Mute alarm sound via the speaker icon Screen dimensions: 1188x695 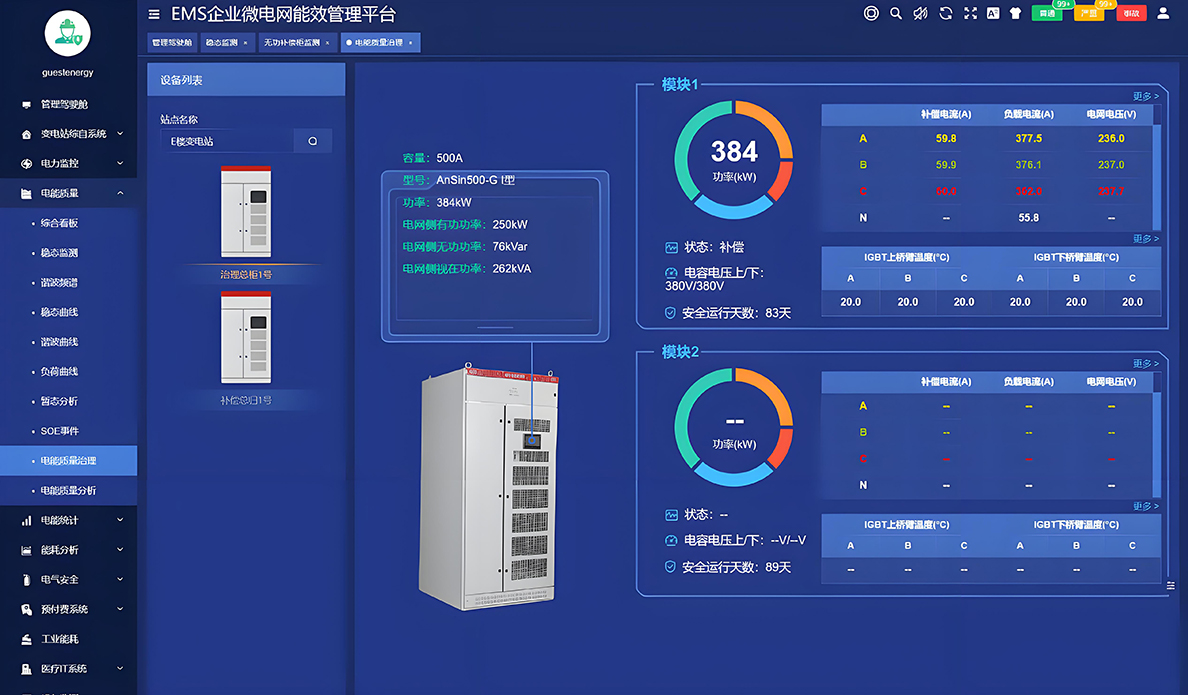tap(920, 13)
